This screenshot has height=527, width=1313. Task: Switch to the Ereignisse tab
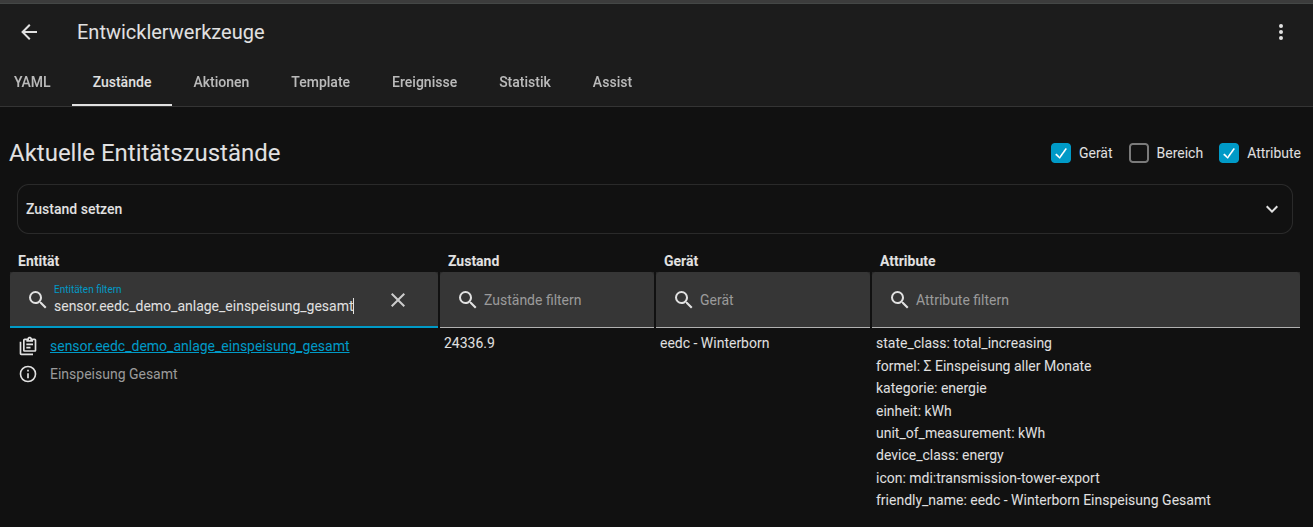pyautogui.click(x=425, y=82)
